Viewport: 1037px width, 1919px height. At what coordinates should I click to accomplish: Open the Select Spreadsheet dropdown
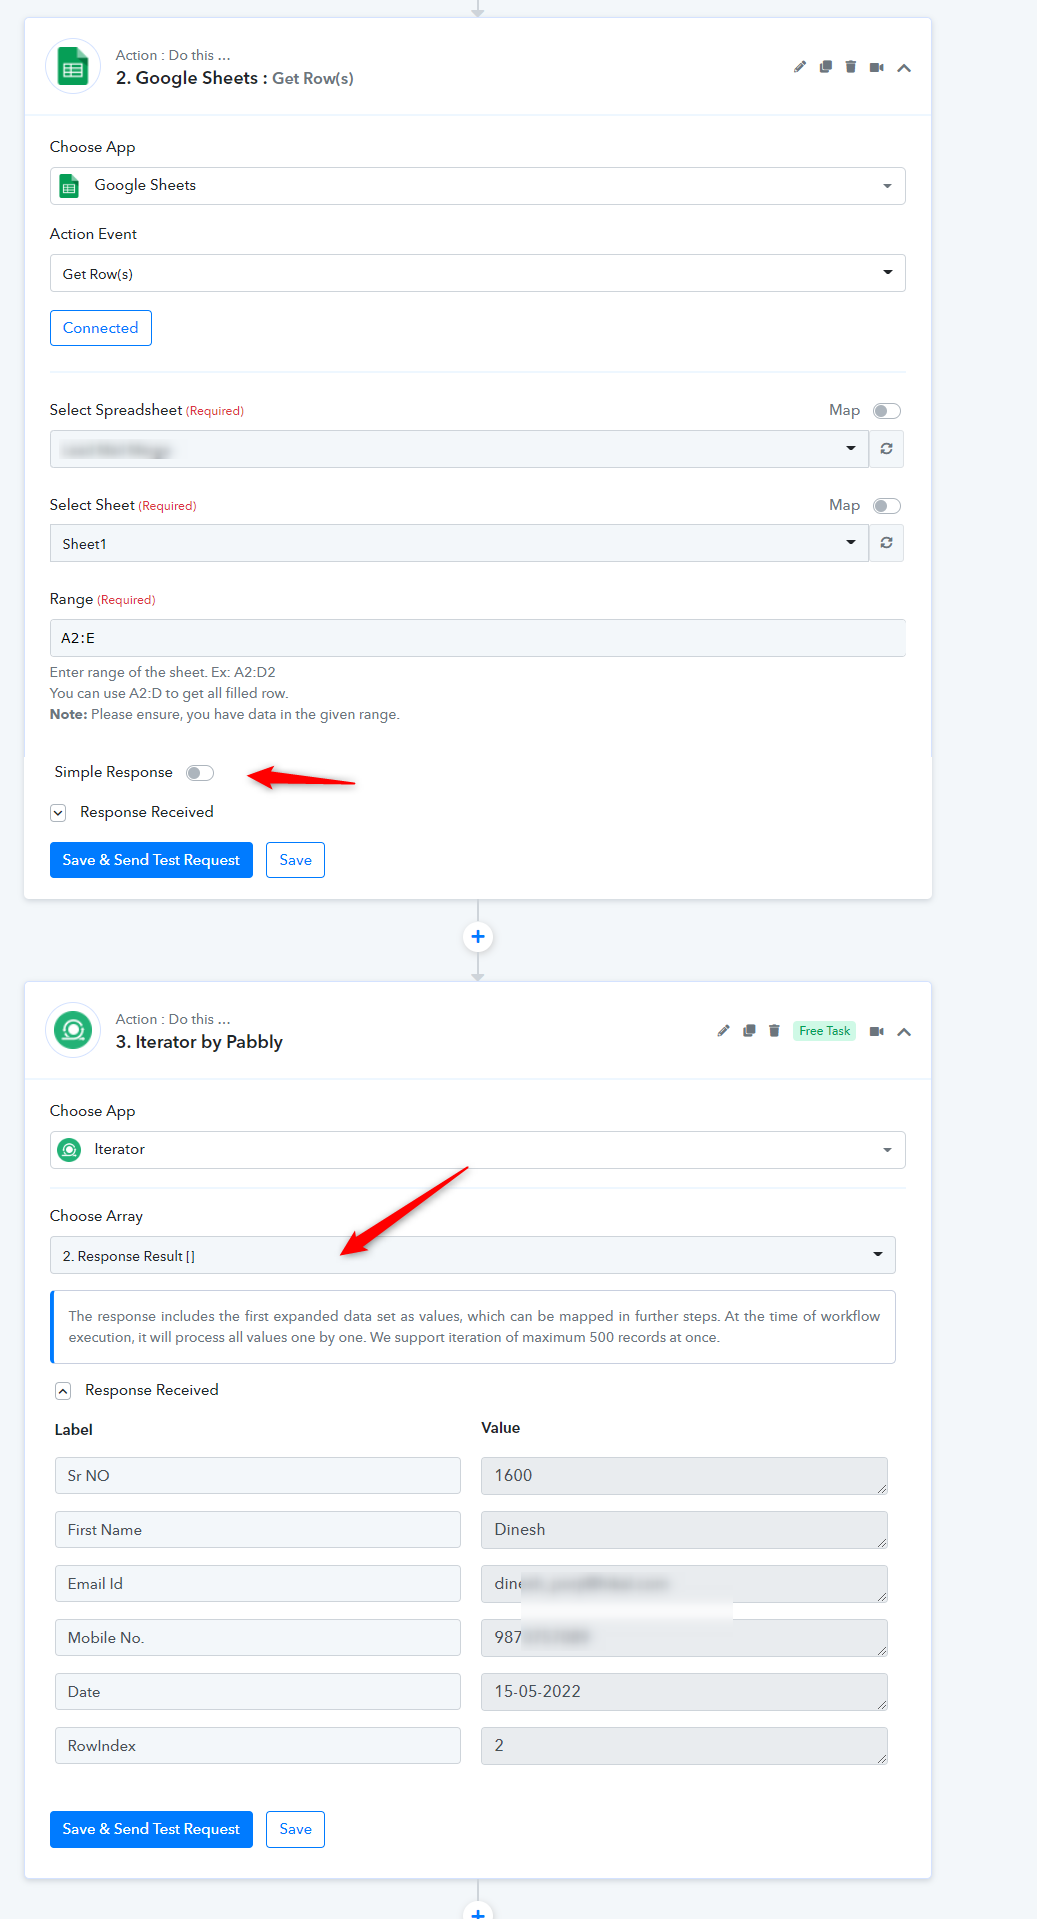pyautogui.click(x=459, y=449)
